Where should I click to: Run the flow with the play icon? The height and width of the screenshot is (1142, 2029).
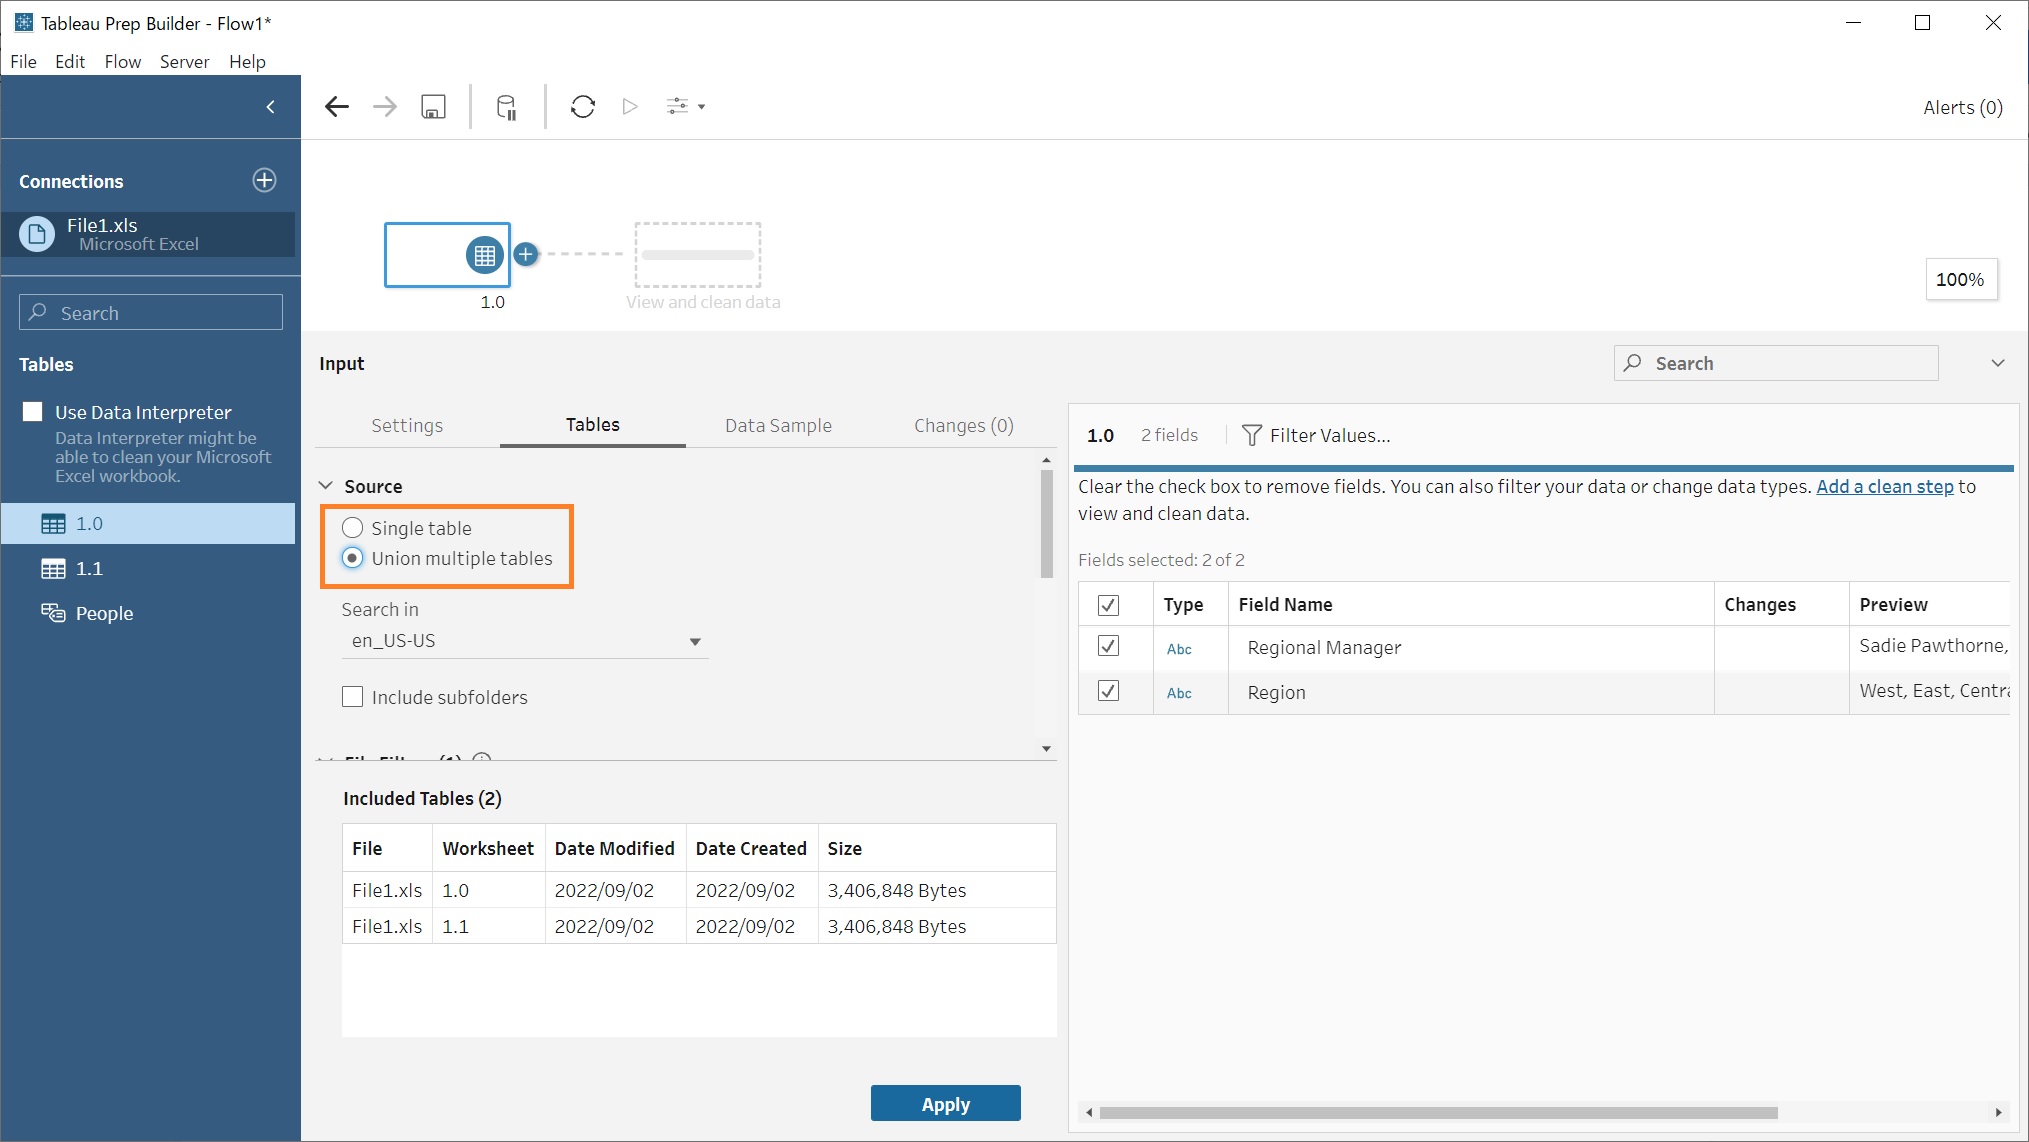click(x=629, y=106)
